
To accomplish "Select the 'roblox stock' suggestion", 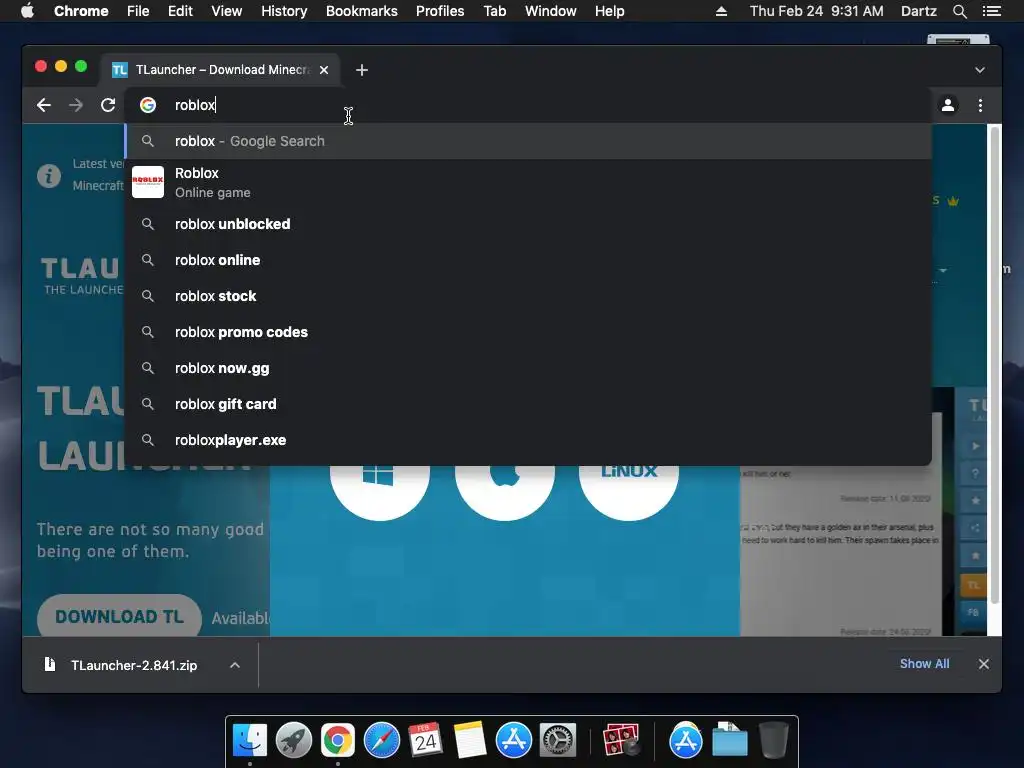I will point(528,296).
